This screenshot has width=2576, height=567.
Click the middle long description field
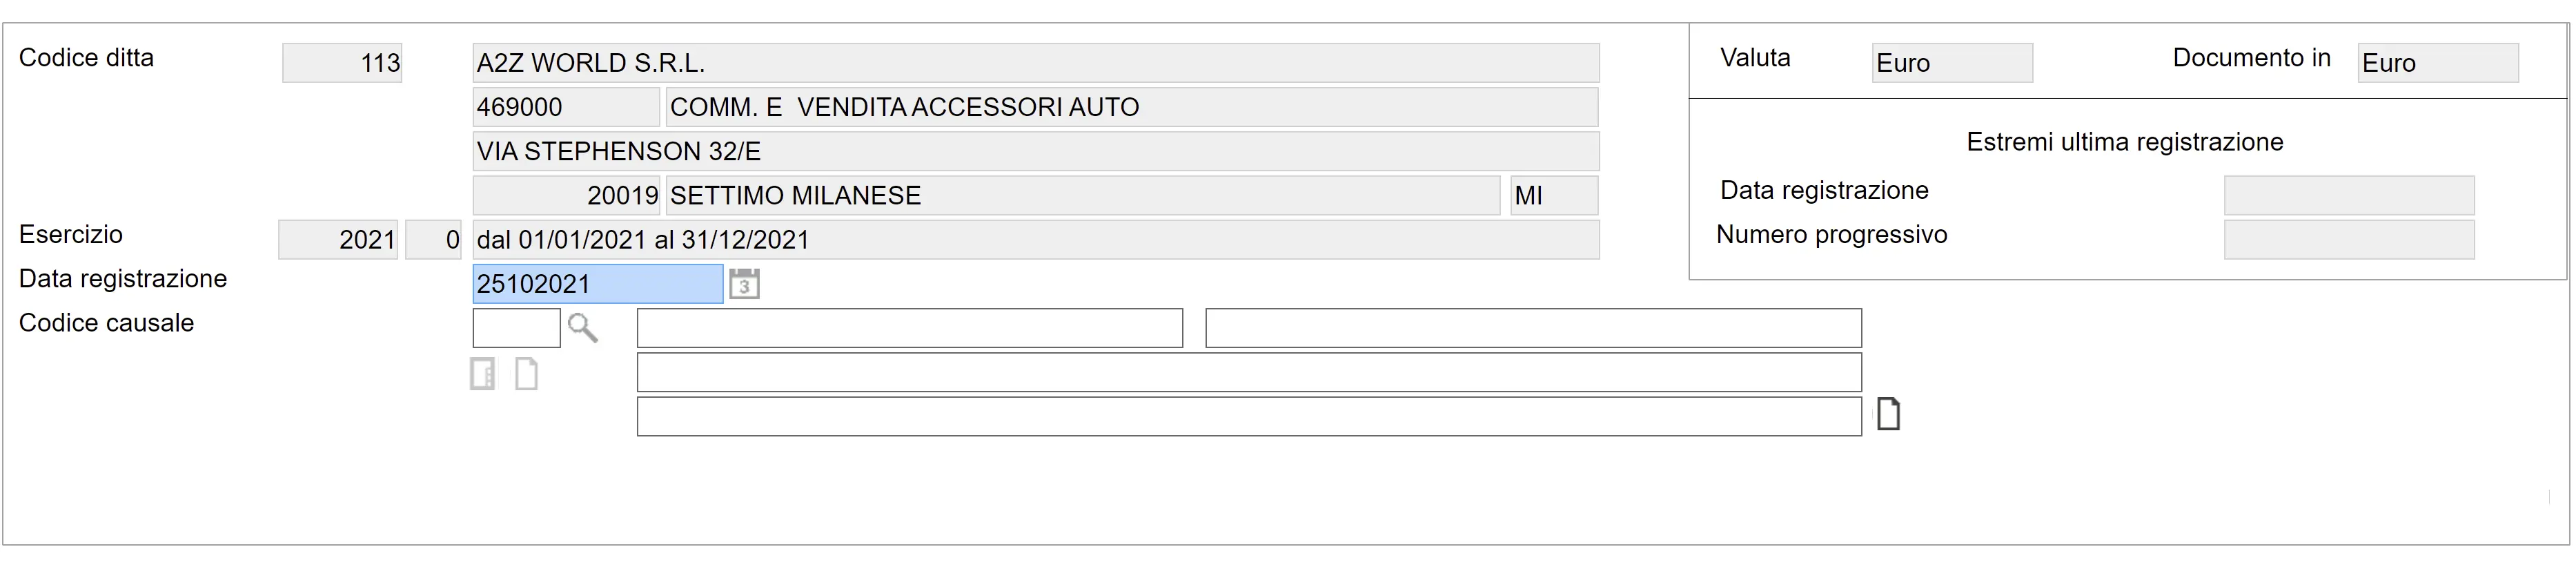1248,372
